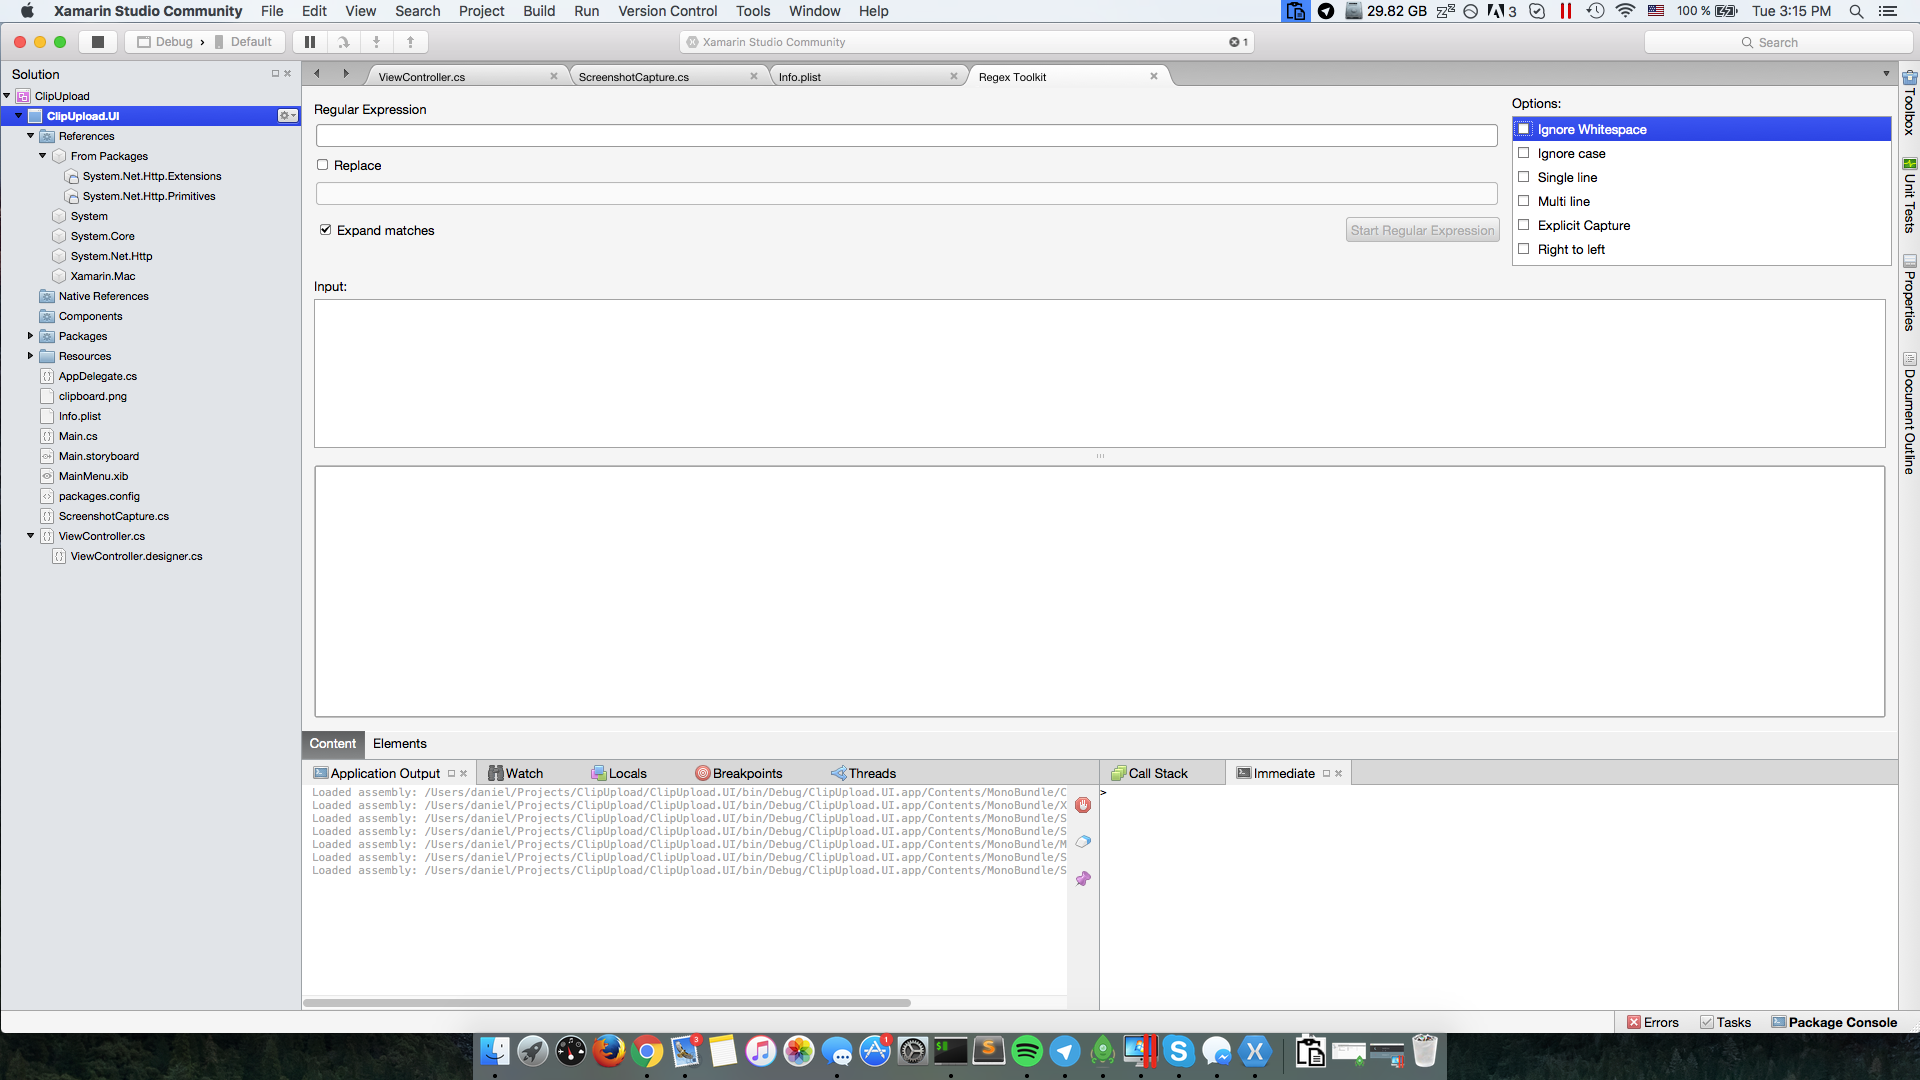Open Terminal from the Dock
The width and height of the screenshot is (1920, 1080).
pyautogui.click(x=951, y=1051)
